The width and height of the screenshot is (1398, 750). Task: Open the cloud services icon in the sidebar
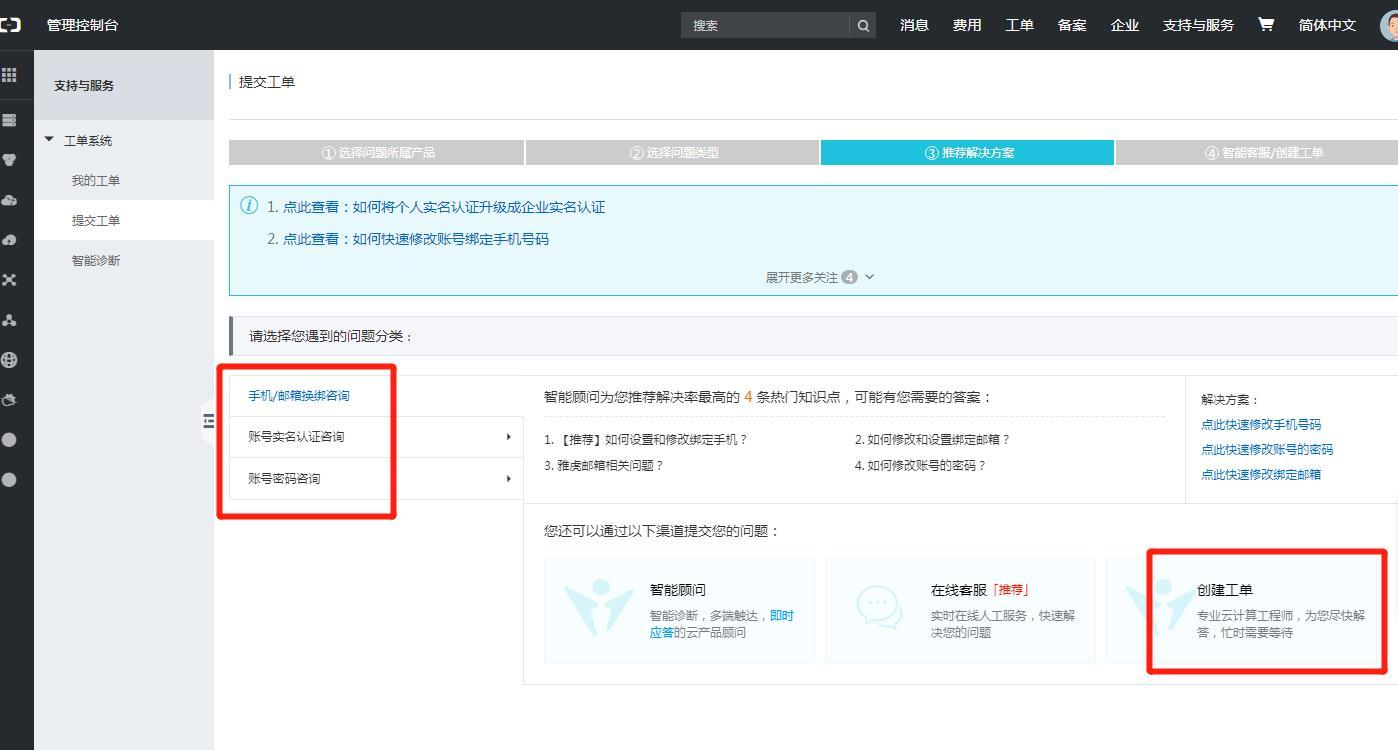pyautogui.click(x=10, y=199)
